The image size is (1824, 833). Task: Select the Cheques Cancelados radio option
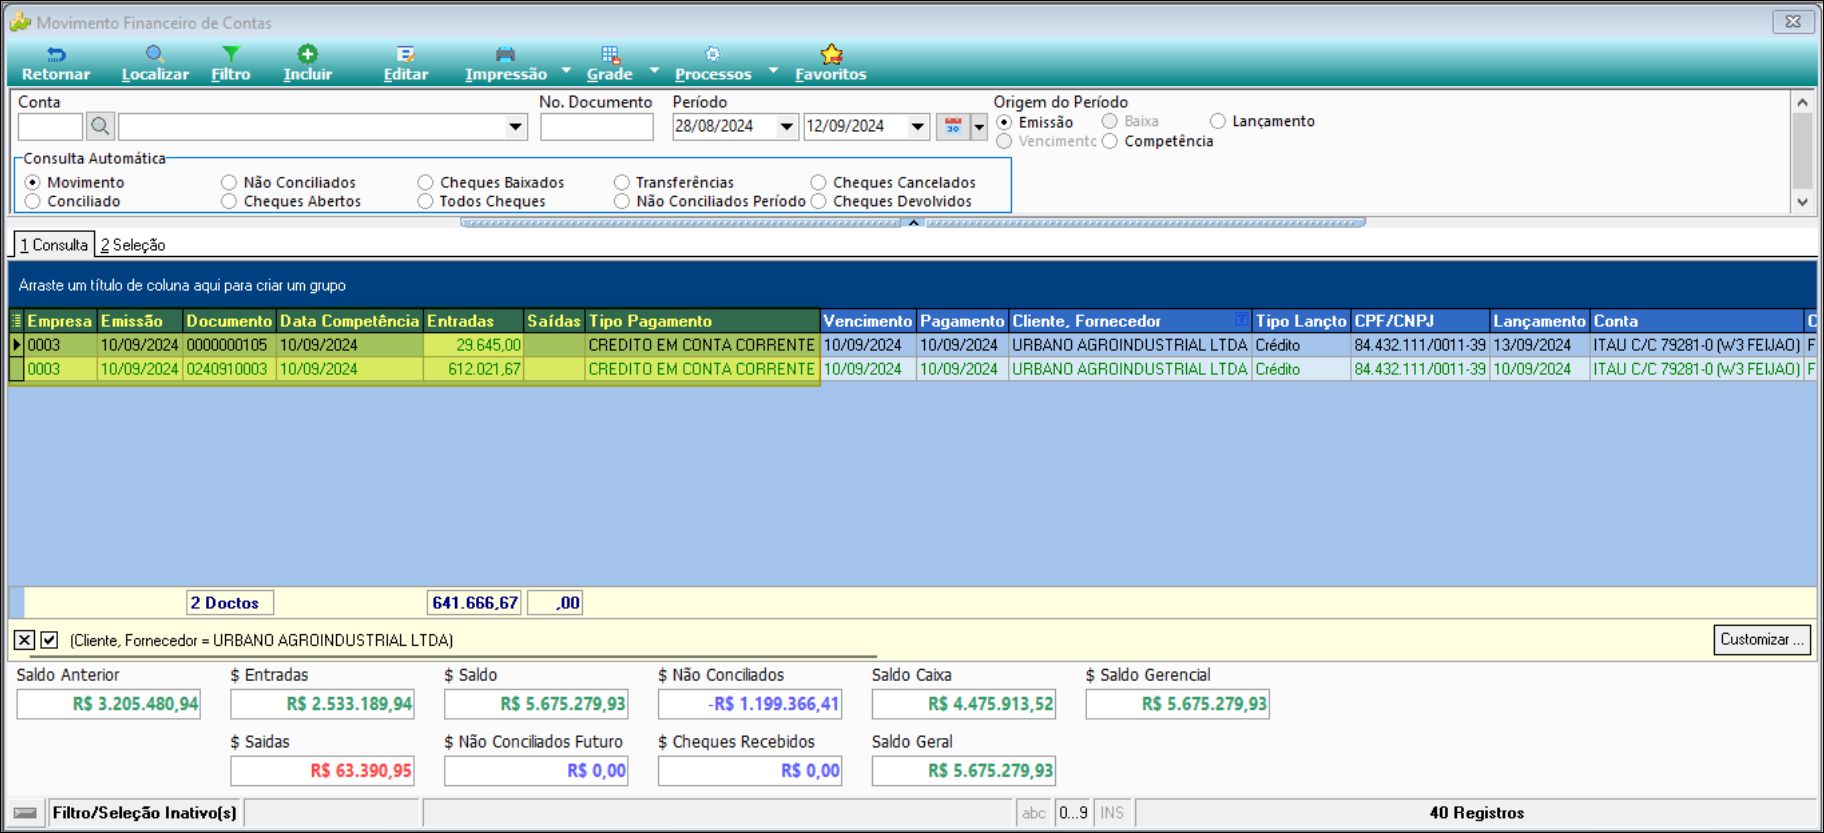click(818, 182)
